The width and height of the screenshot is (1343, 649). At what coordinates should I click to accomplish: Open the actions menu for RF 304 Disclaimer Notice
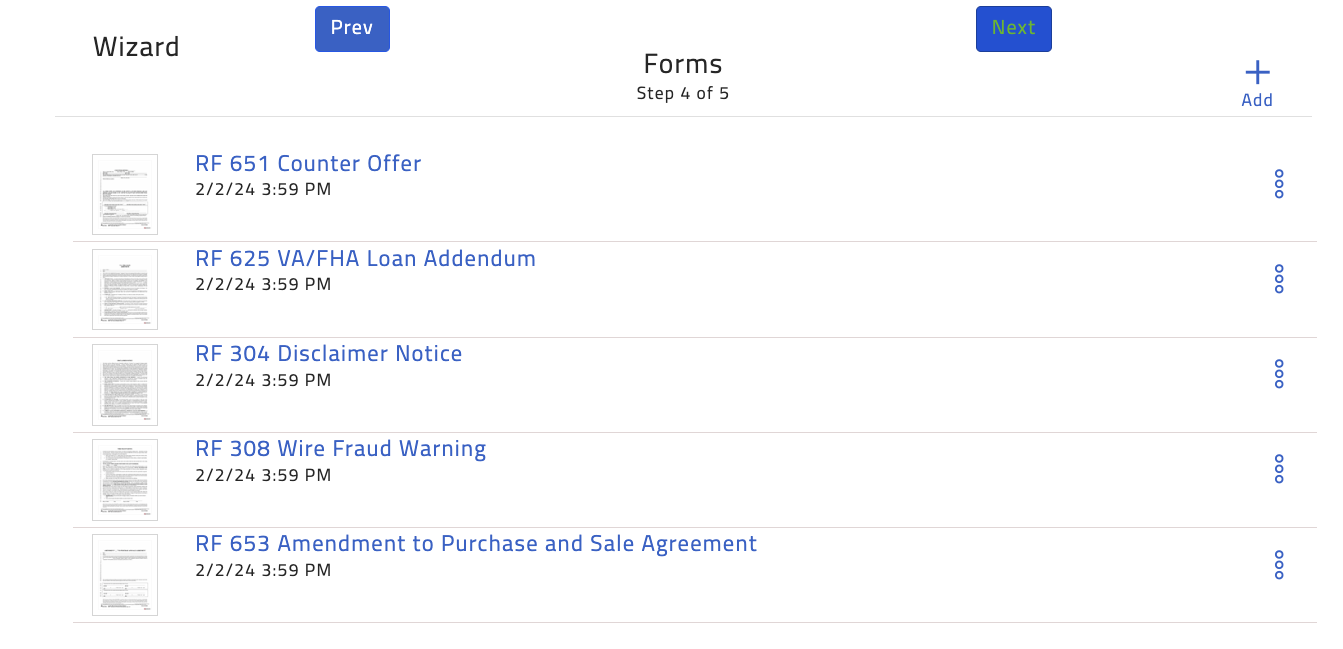(1279, 374)
